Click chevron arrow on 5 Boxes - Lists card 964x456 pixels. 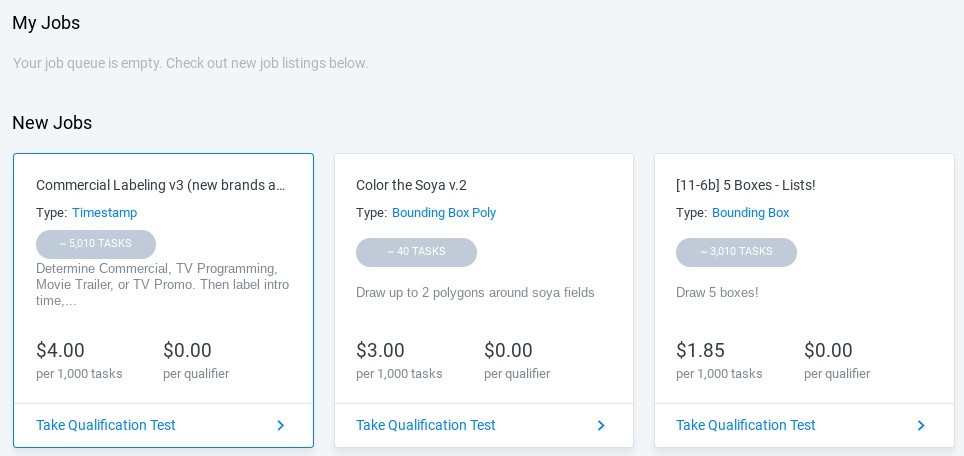921,426
